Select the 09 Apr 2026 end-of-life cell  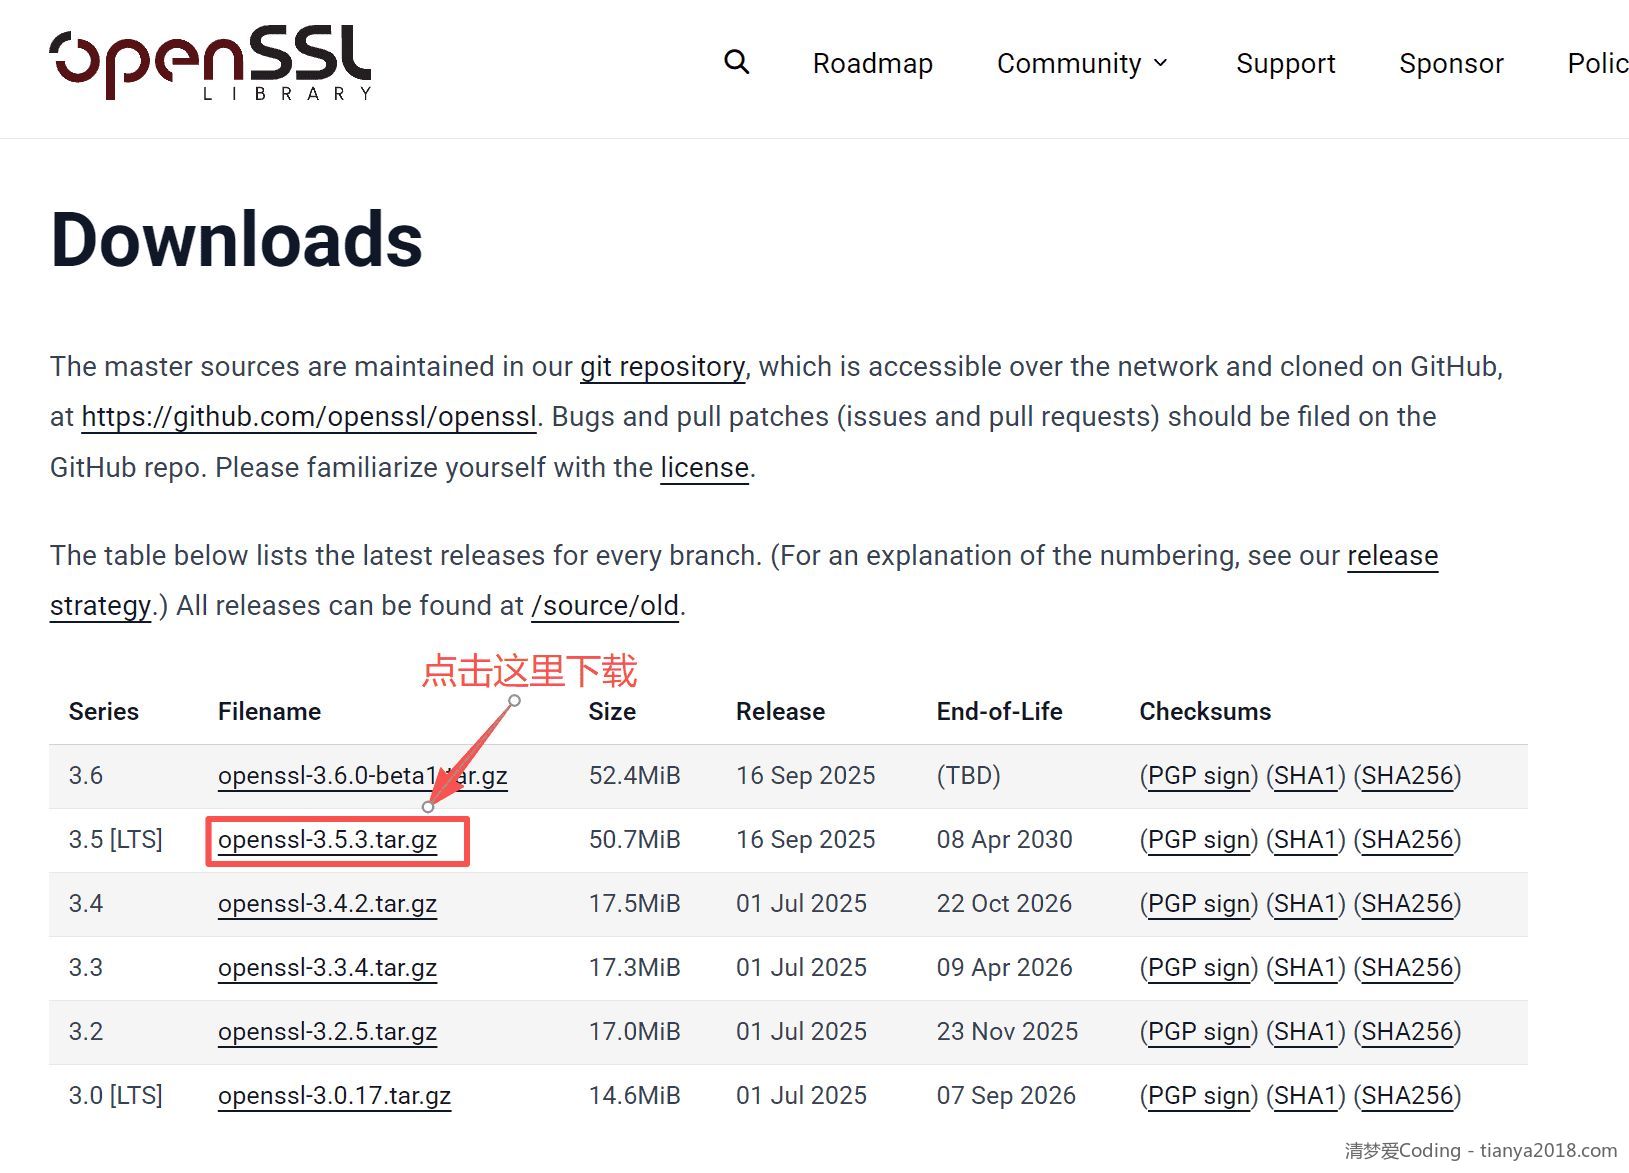pos(1004,968)
